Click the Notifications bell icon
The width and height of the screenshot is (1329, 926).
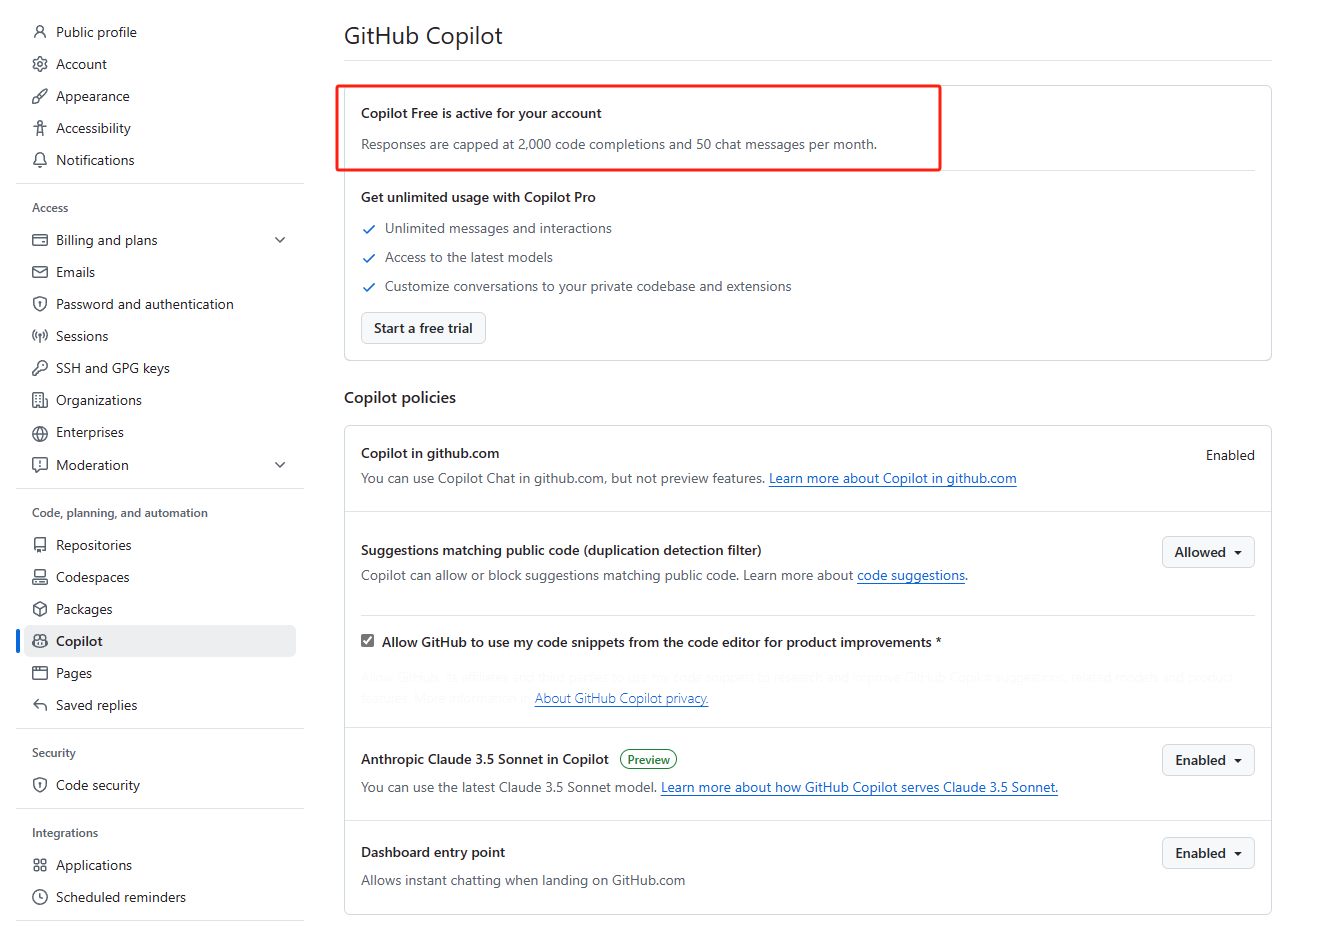(40, 160)
